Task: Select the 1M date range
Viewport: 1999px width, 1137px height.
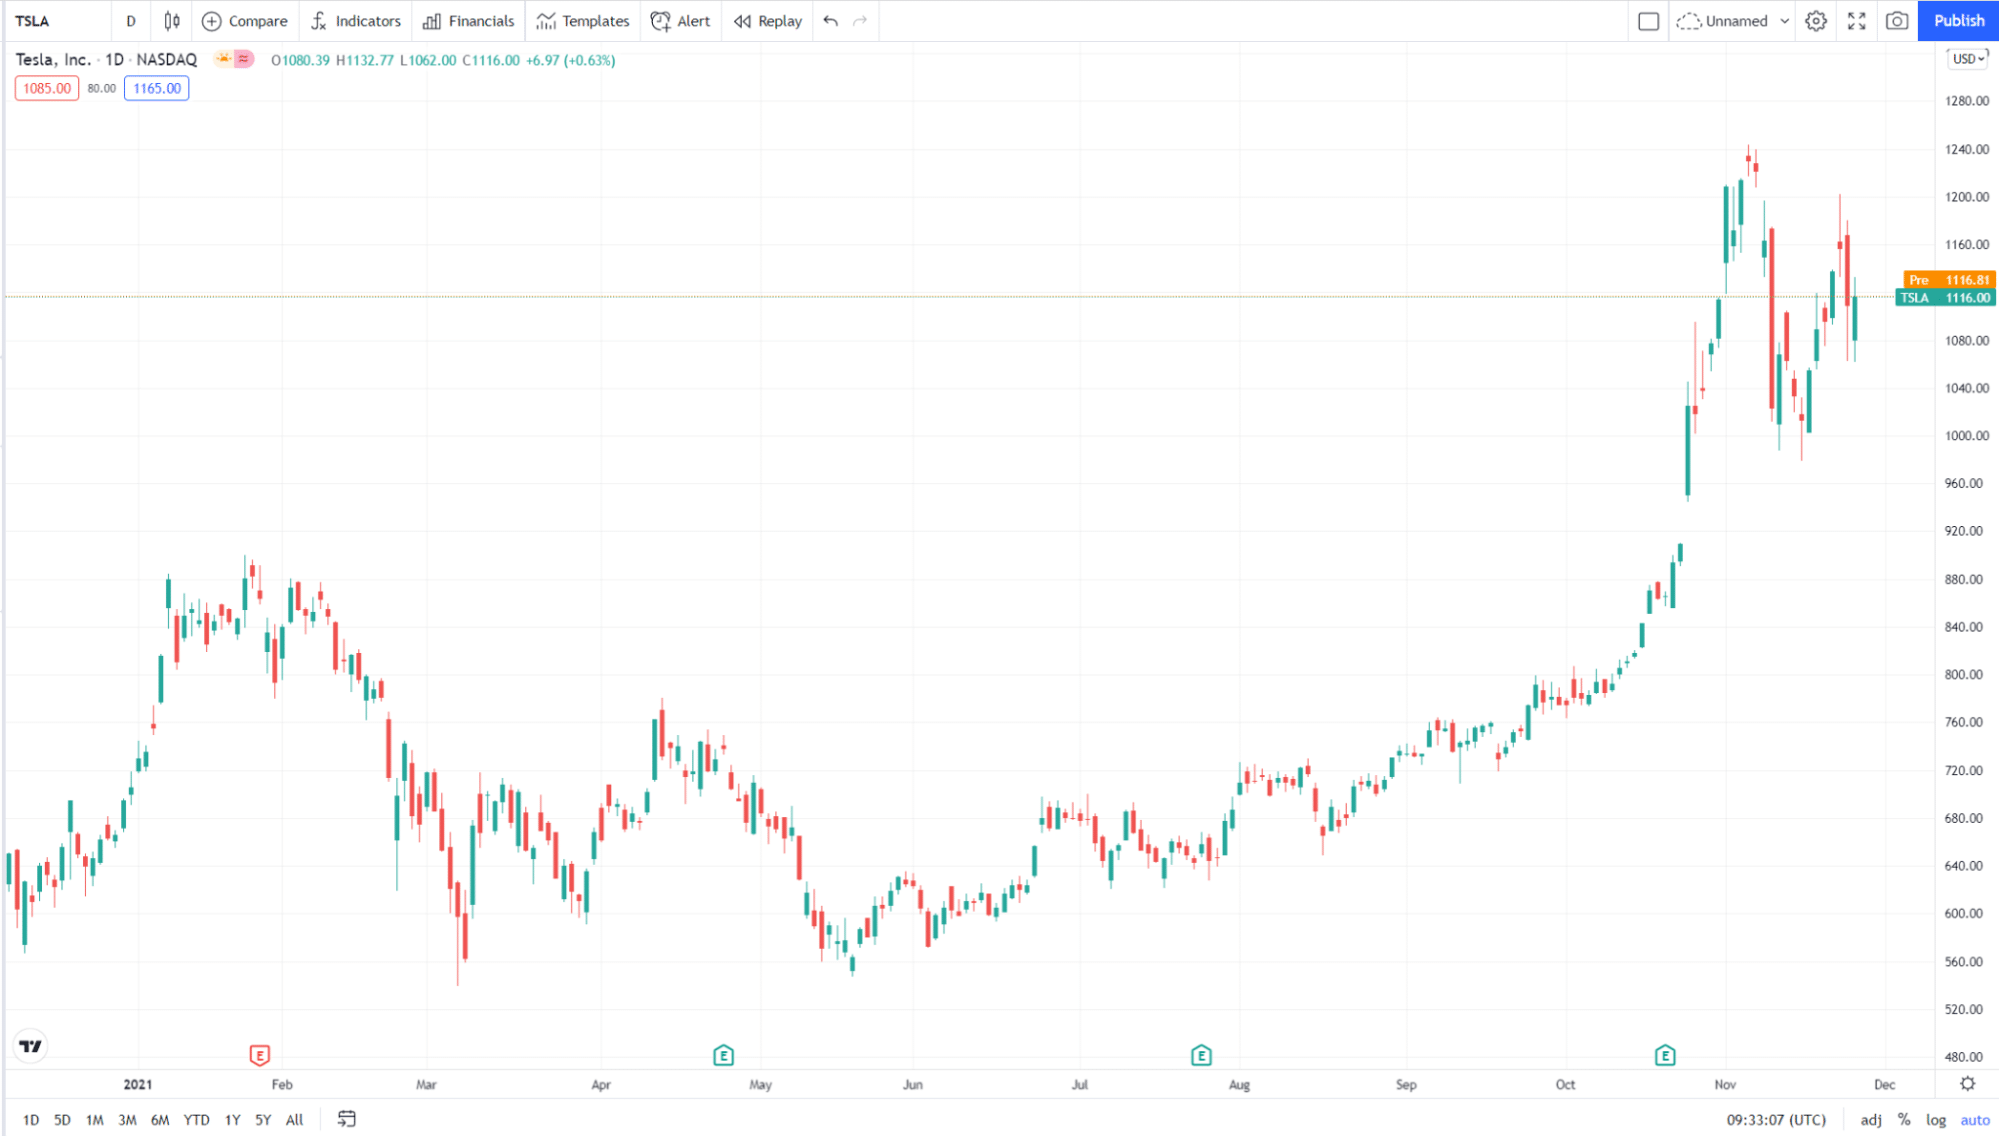Action: [95, 1120]
